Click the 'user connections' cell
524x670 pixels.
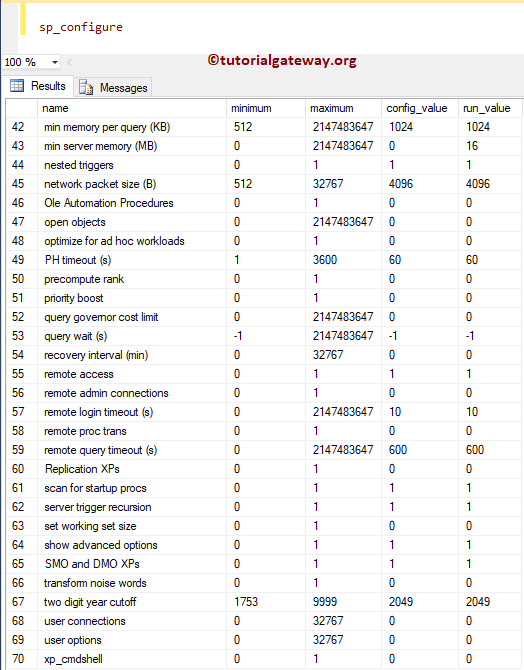coord(132,621)
